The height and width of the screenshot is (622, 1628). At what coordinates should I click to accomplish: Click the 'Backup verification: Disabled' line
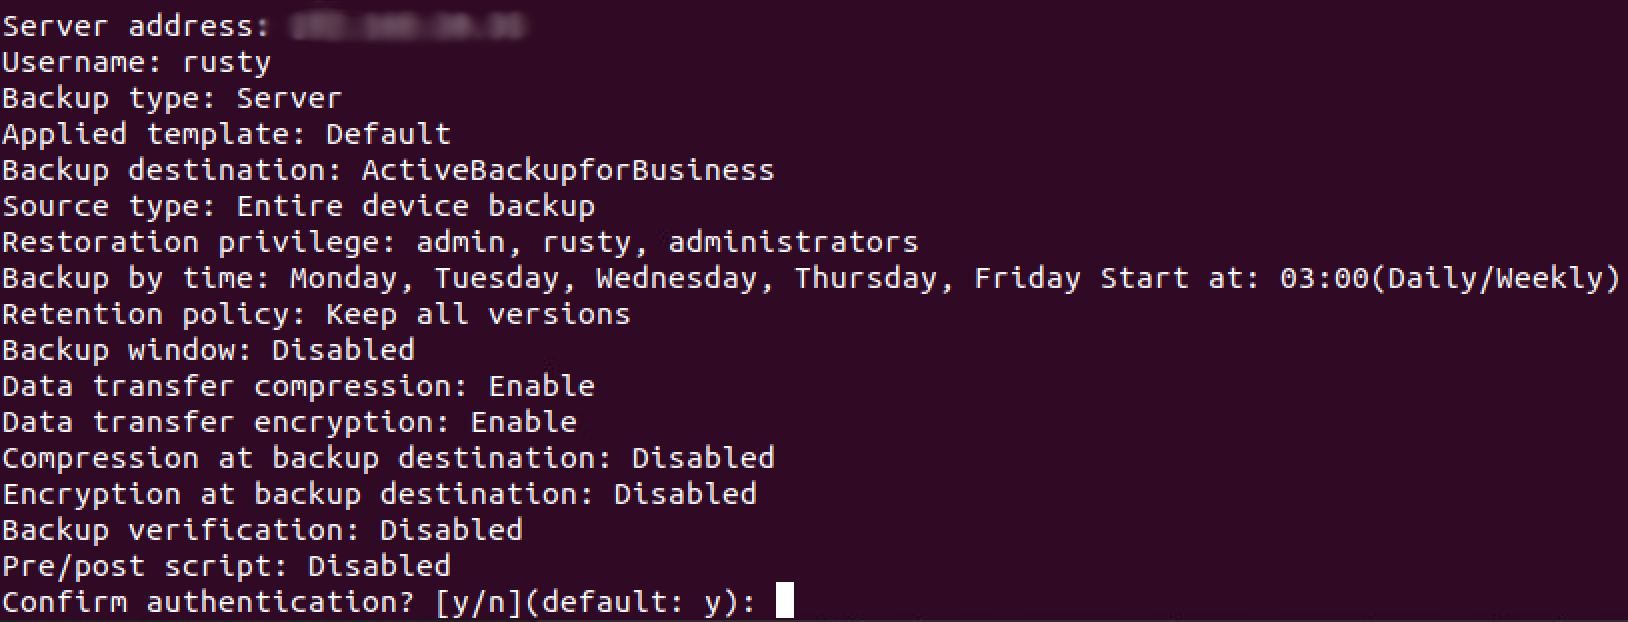coord(262,530)
